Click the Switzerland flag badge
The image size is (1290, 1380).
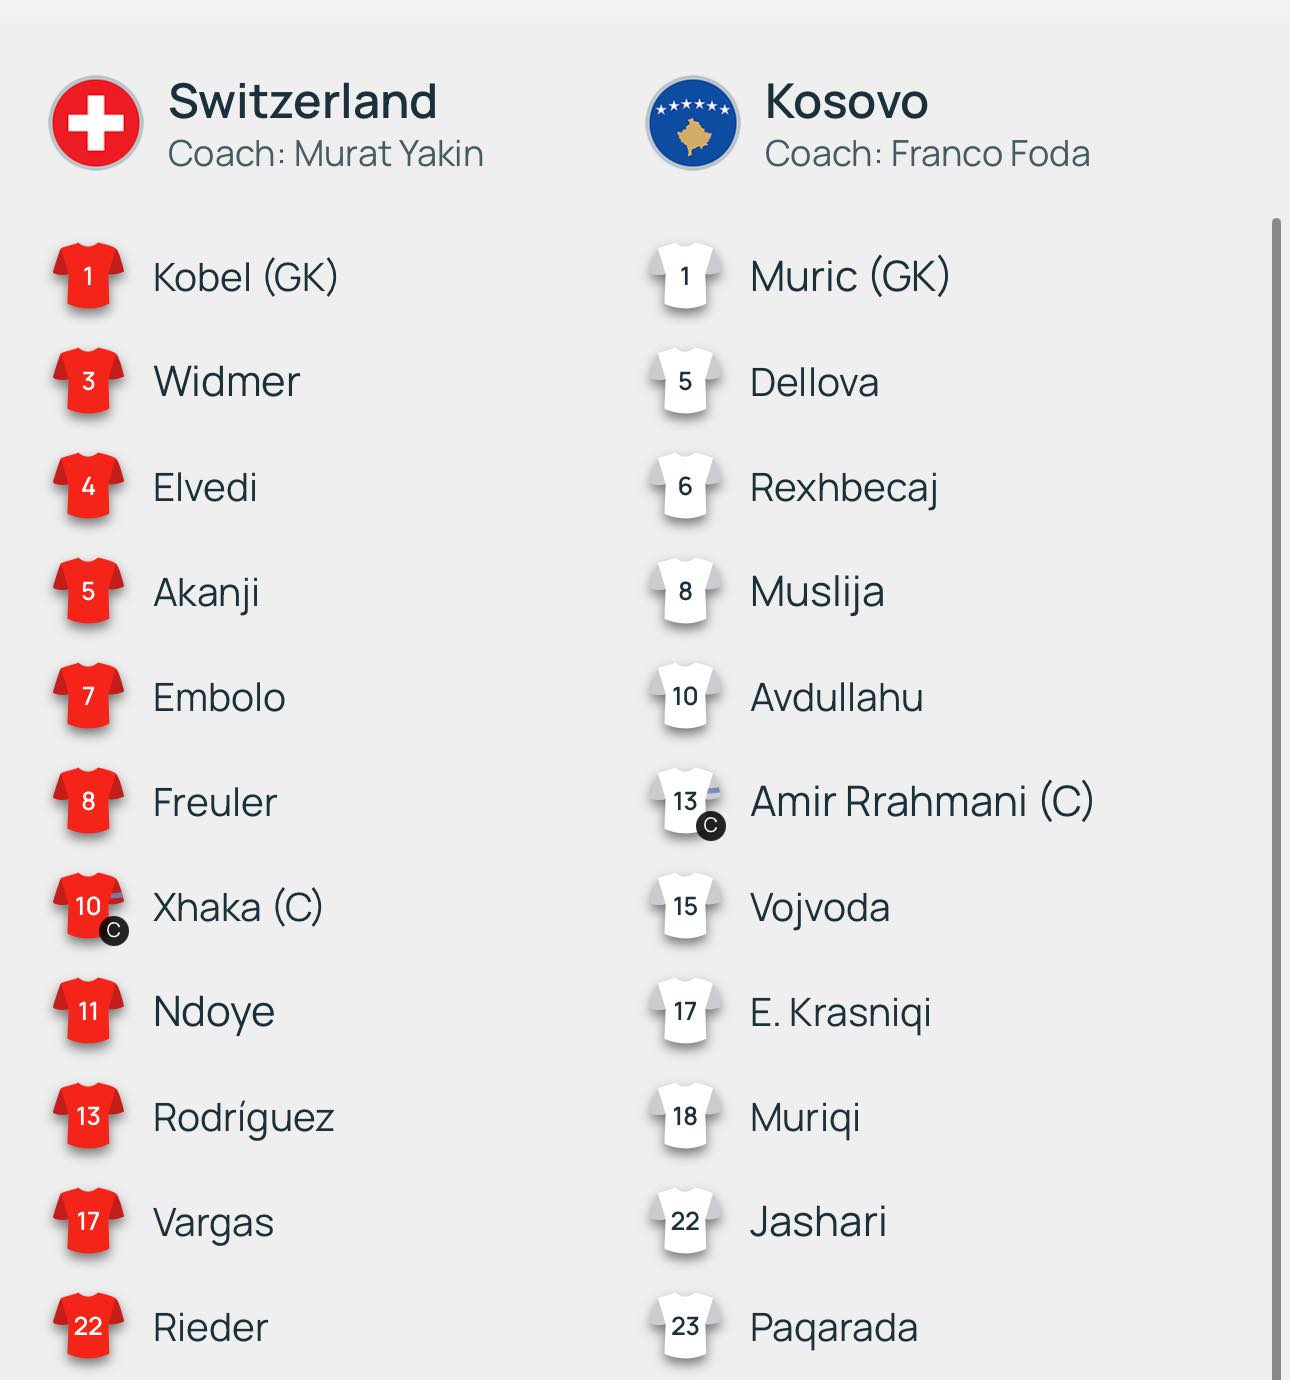[96, 123]
